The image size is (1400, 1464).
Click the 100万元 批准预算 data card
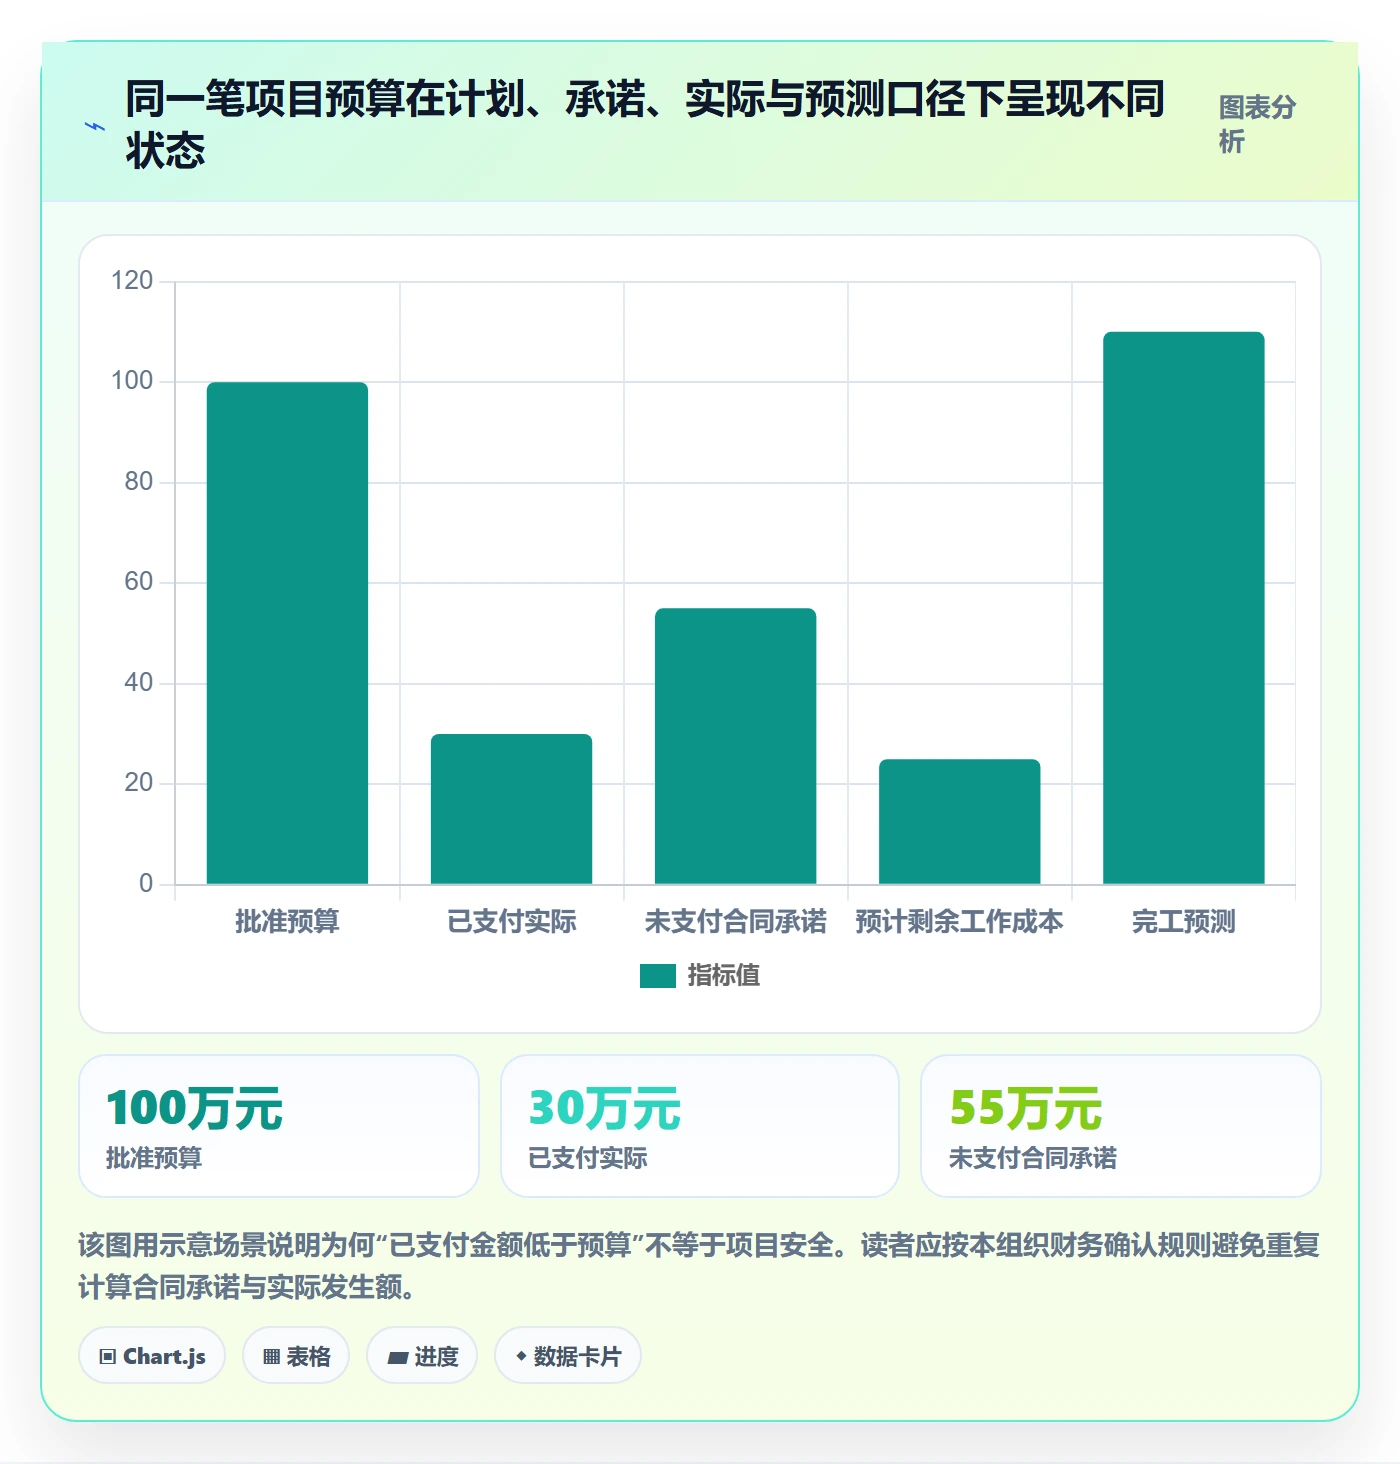(279, 1126)
